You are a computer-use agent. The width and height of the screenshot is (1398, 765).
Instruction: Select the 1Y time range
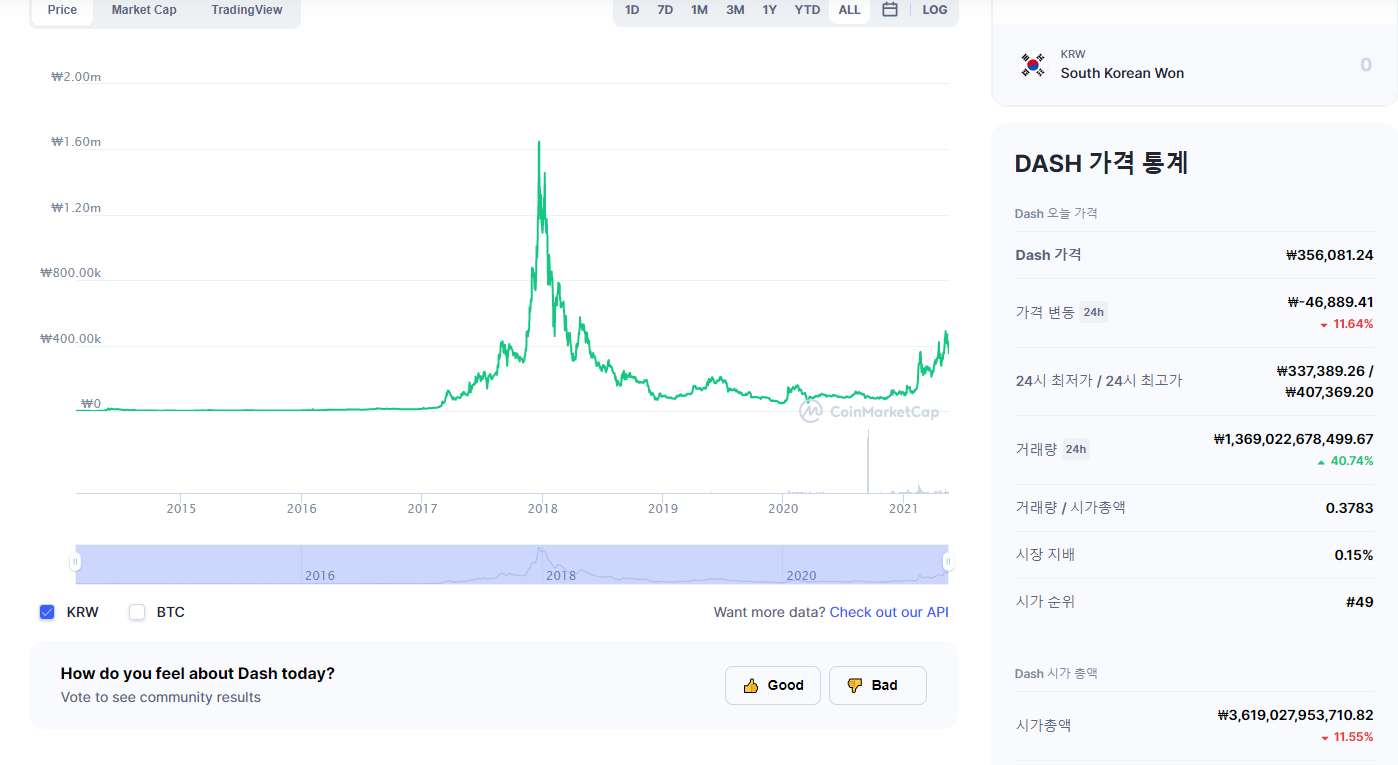pyautogui.click(x=769, y=10)
